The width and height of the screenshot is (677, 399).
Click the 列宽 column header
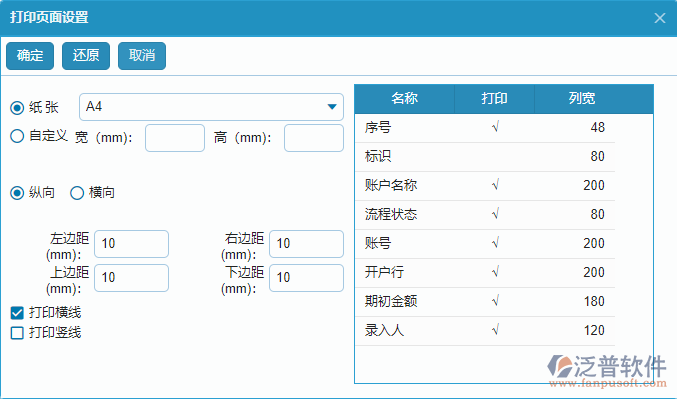pyautogui.click(x=582, y=98)
